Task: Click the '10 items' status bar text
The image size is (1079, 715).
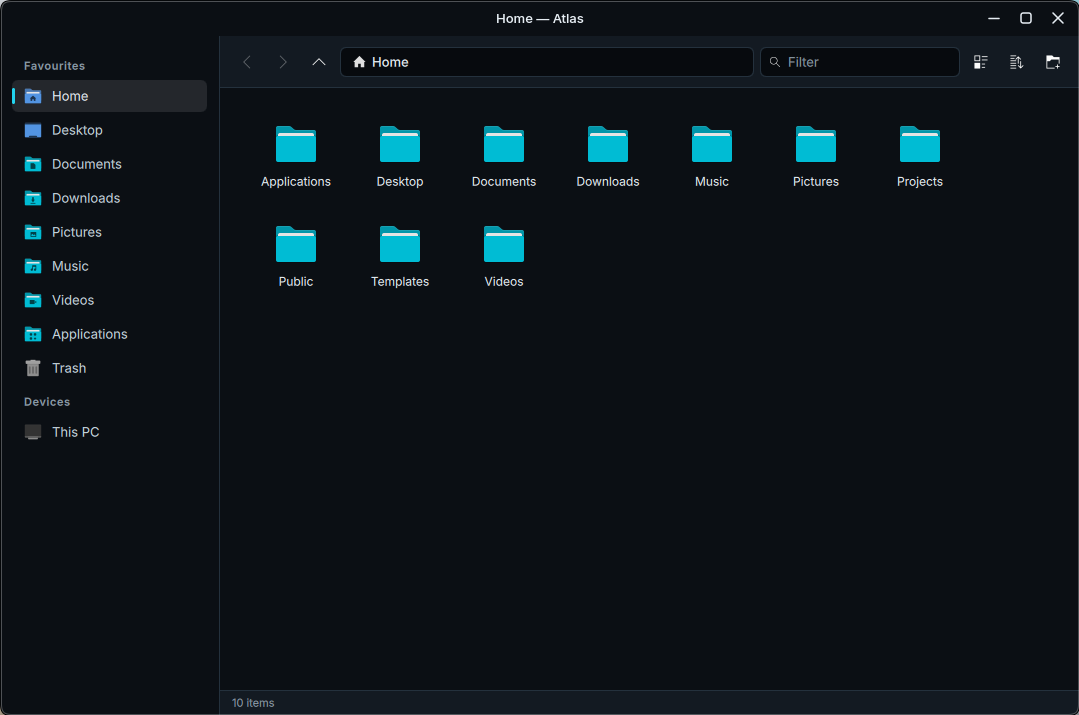Action: pyautogui.click(x=253, y=703)
